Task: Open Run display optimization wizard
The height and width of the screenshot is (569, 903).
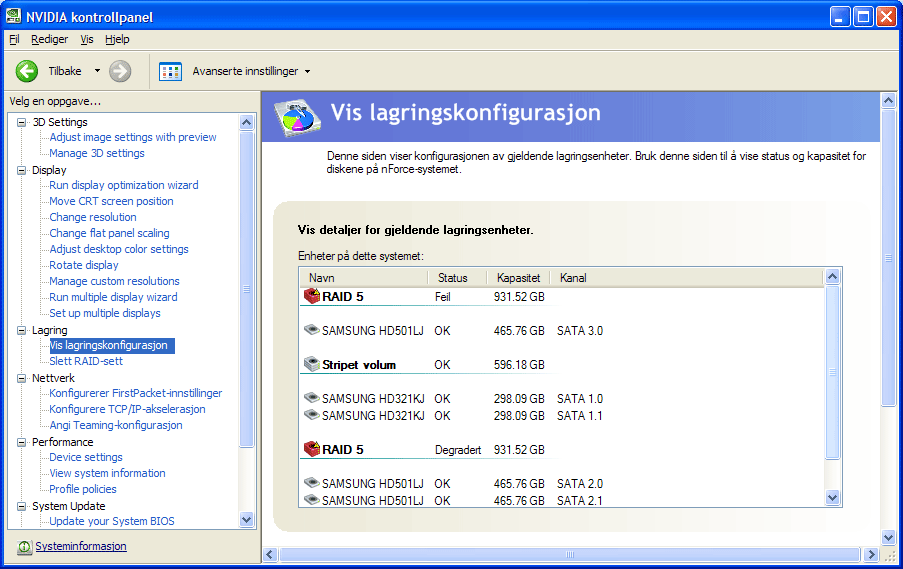Action: pos(124,185)
